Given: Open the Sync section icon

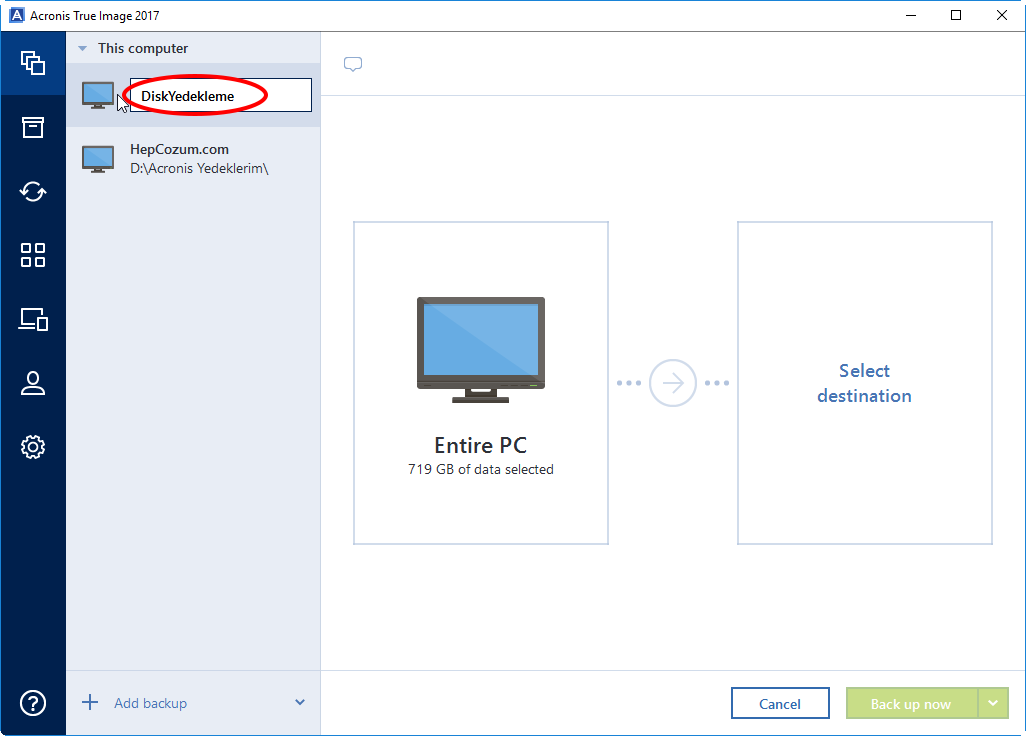Looking at the screenshot, I should 33,192.
